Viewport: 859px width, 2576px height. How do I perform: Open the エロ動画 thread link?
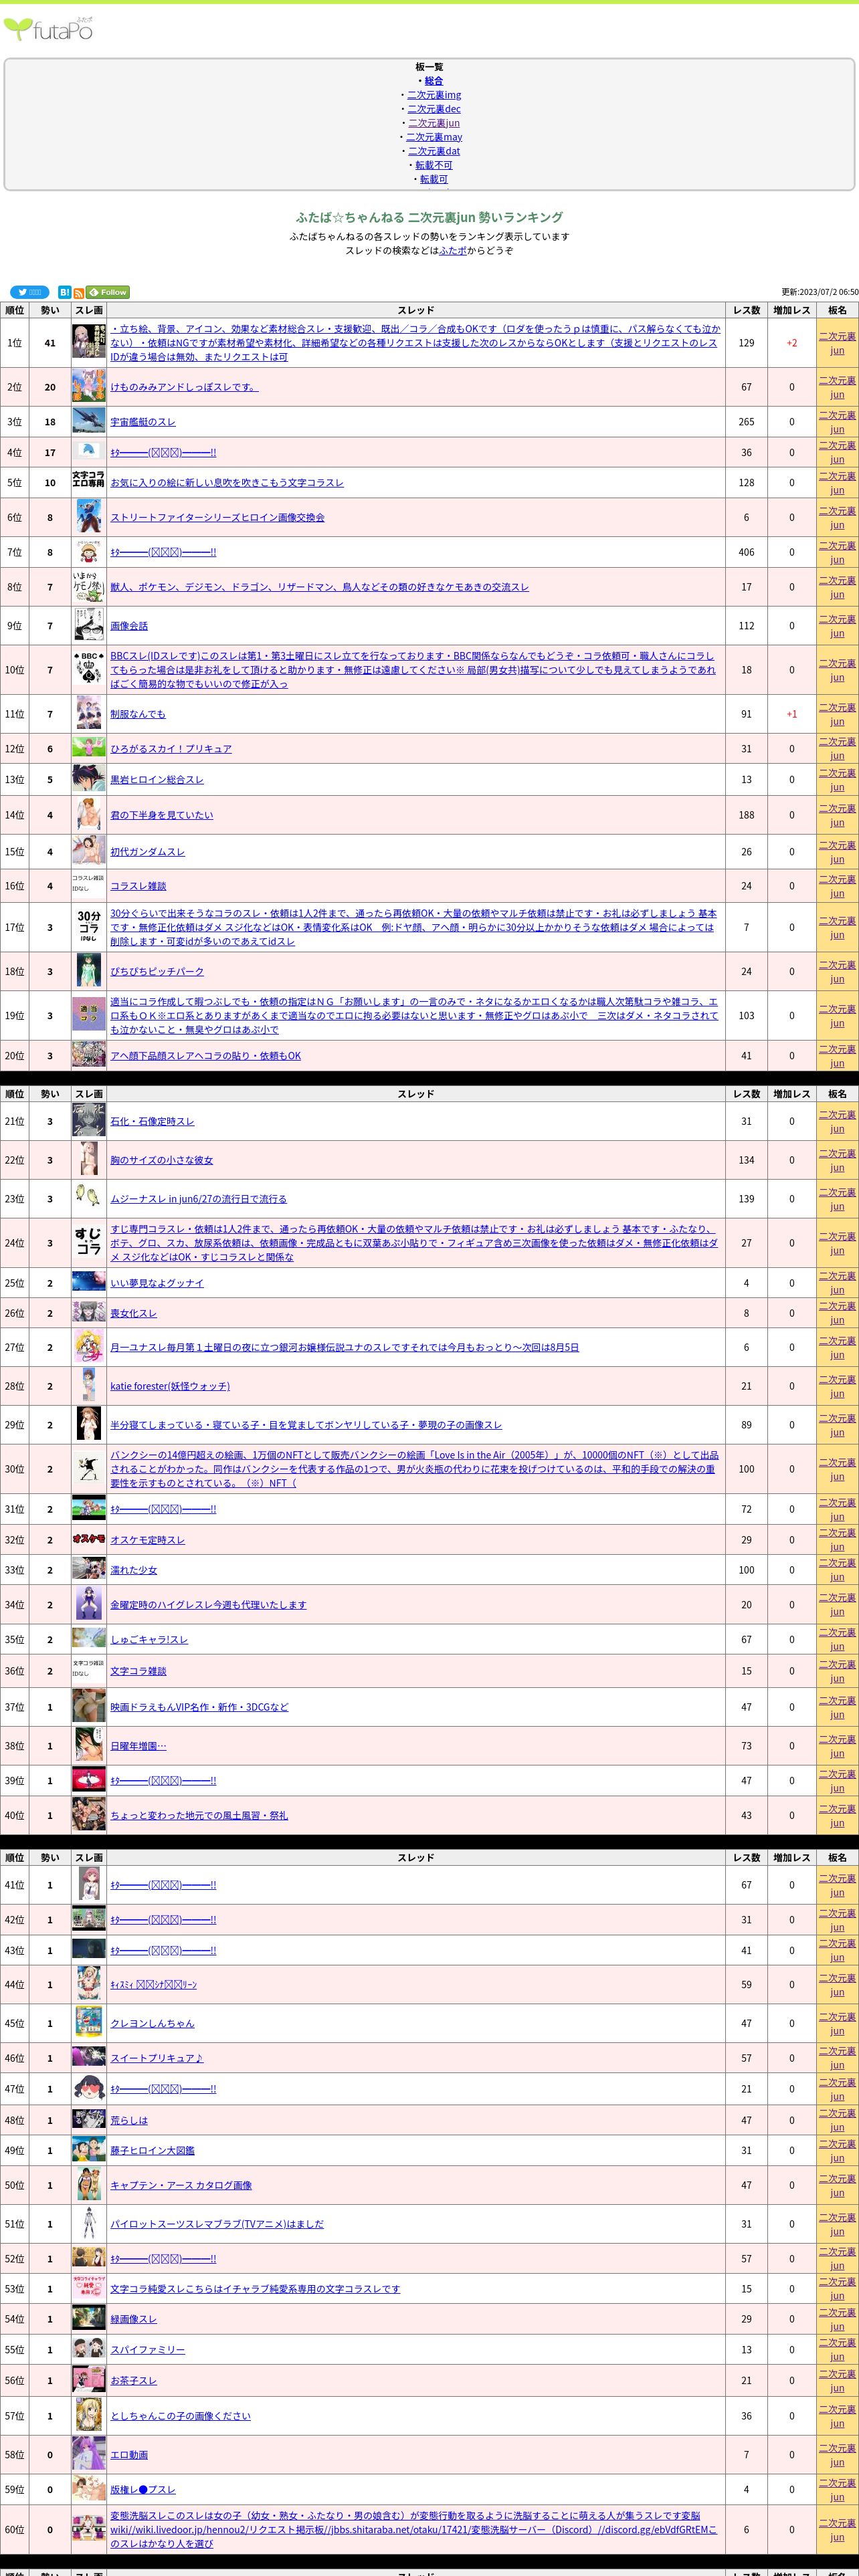(x=129, y=2454)
